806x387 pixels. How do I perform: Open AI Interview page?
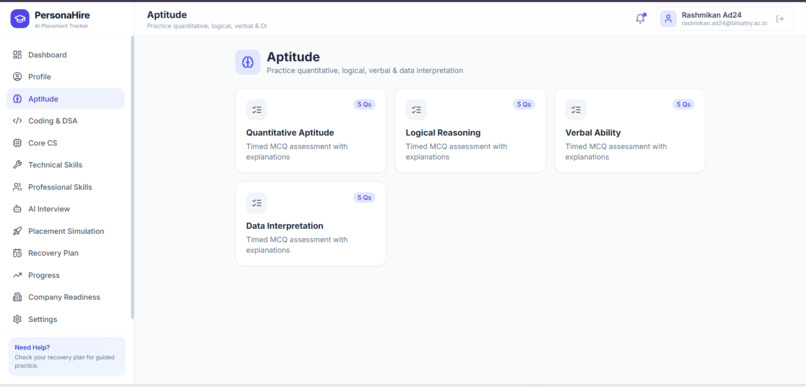pos(65,209)
